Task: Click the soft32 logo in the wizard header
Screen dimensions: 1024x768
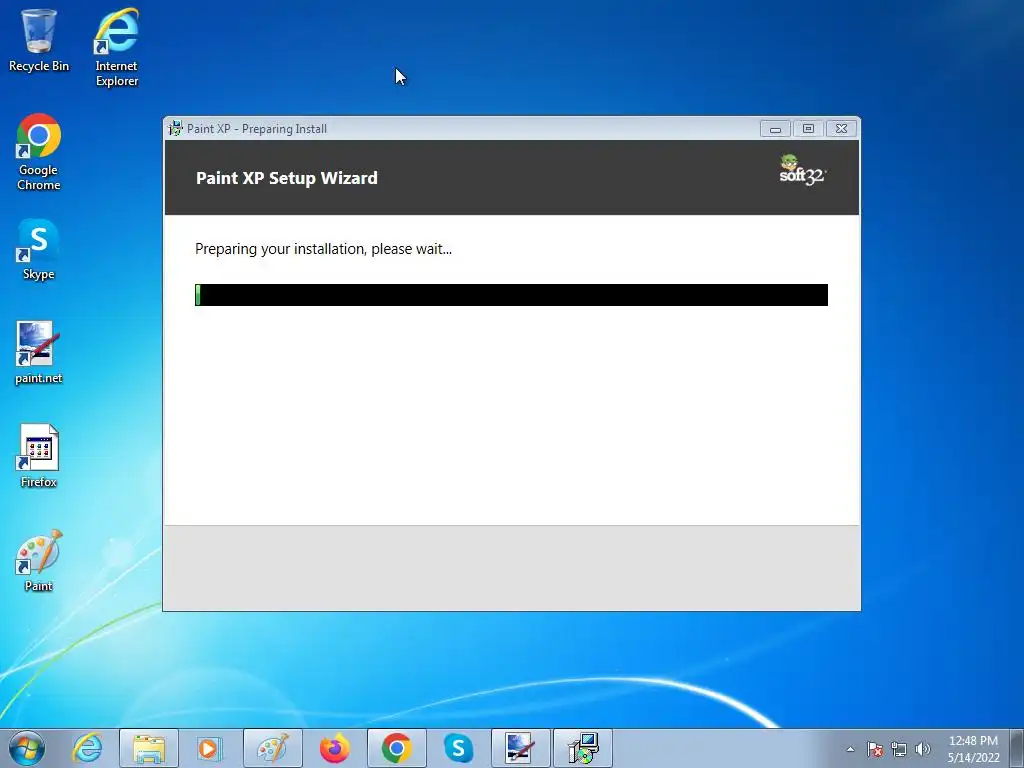Action: coord(802,170)
